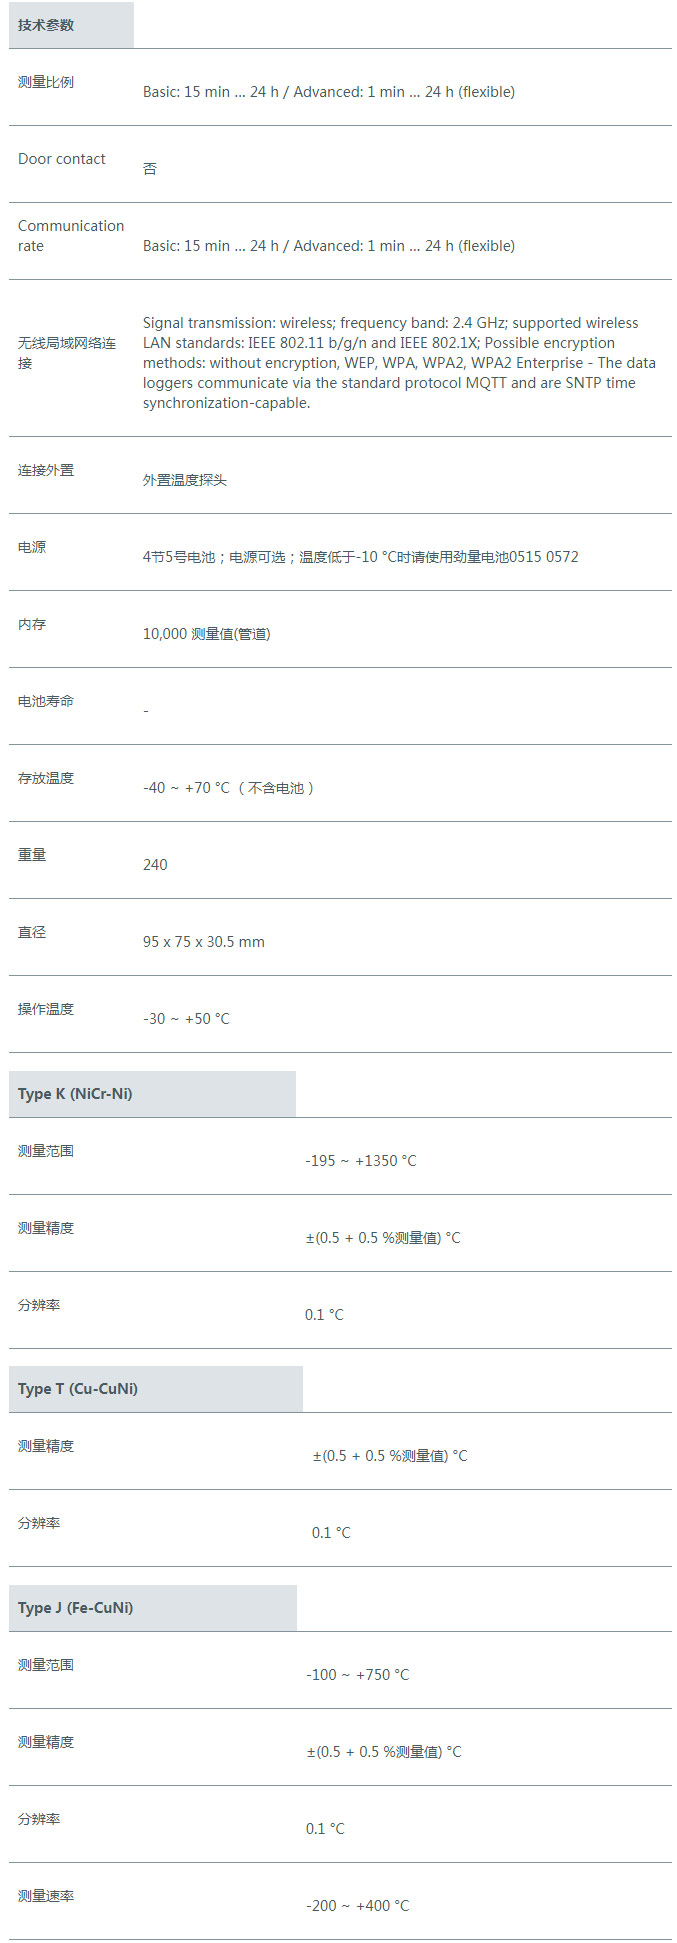Screen dimensions: 677x1943
Task: Click the Type K range -195 ~ +1350 °C
Action: click(361, 1161)
